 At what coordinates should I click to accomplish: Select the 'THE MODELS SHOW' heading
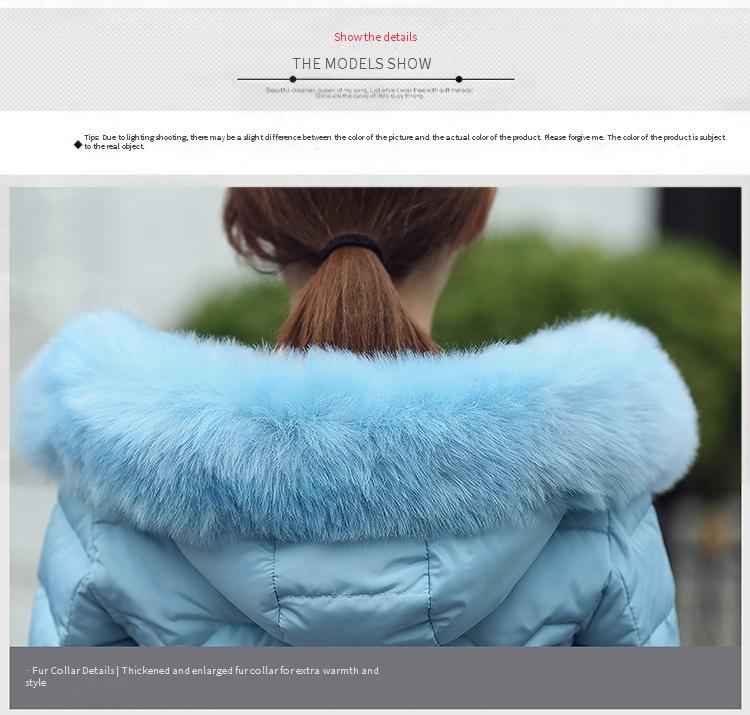point(362,64)
